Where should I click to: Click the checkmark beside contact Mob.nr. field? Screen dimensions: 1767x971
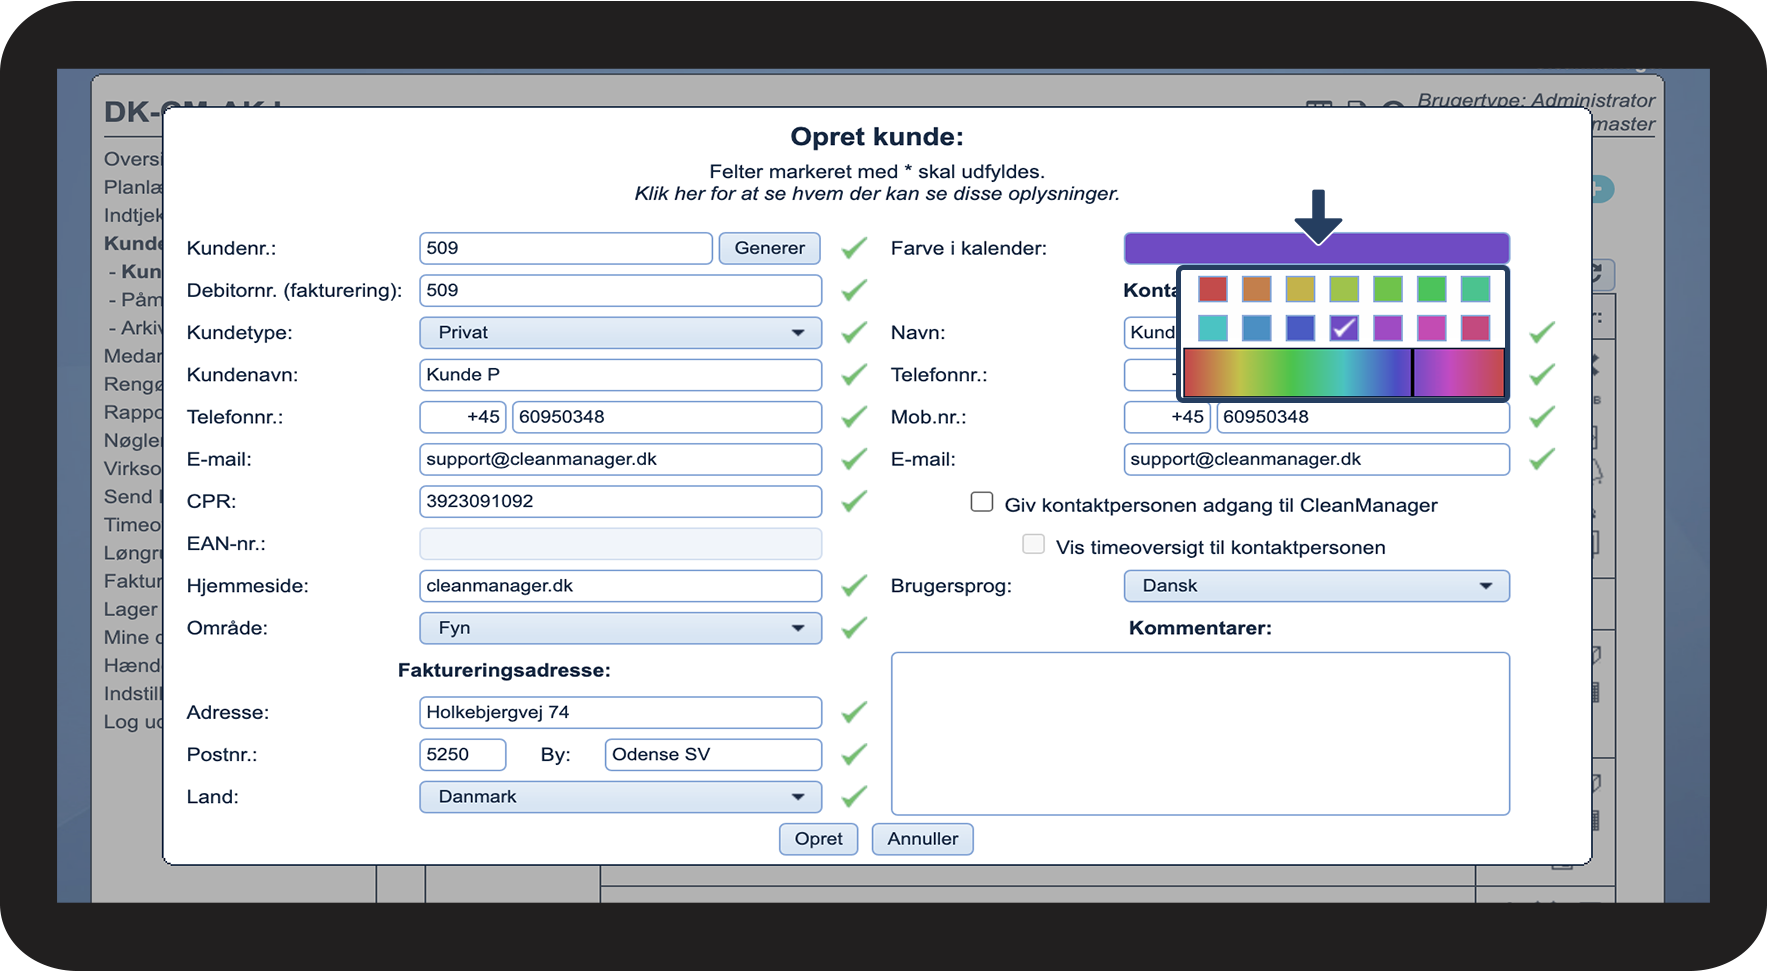point(1541,417)
